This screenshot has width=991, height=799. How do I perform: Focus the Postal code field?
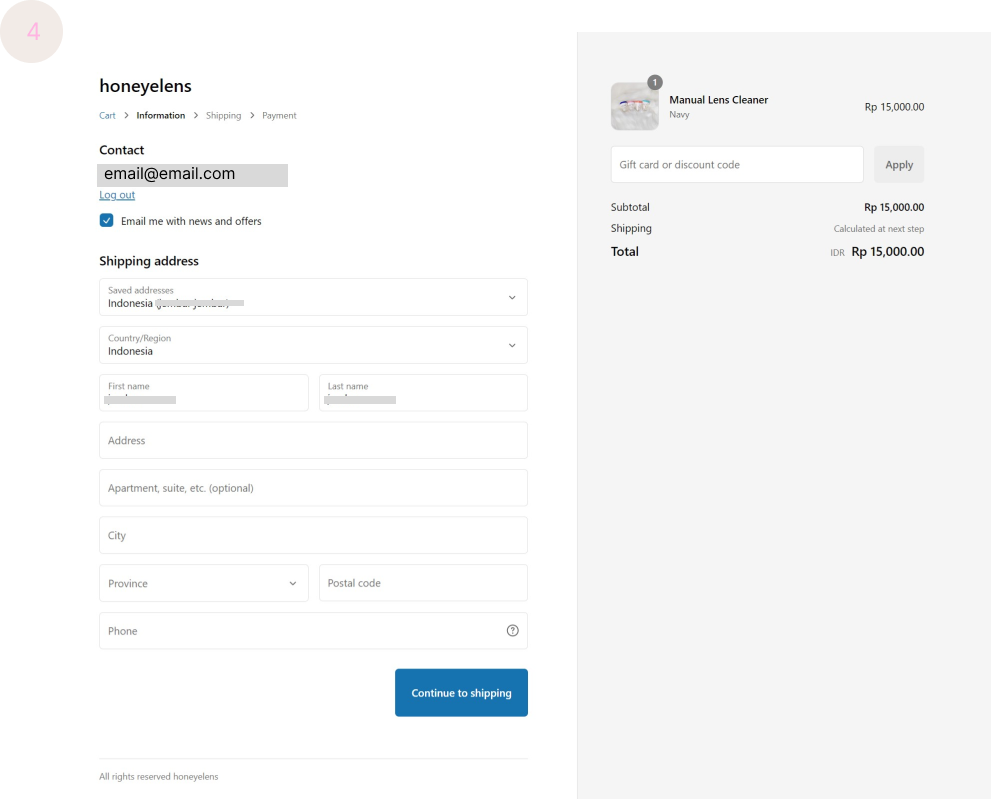422,583
